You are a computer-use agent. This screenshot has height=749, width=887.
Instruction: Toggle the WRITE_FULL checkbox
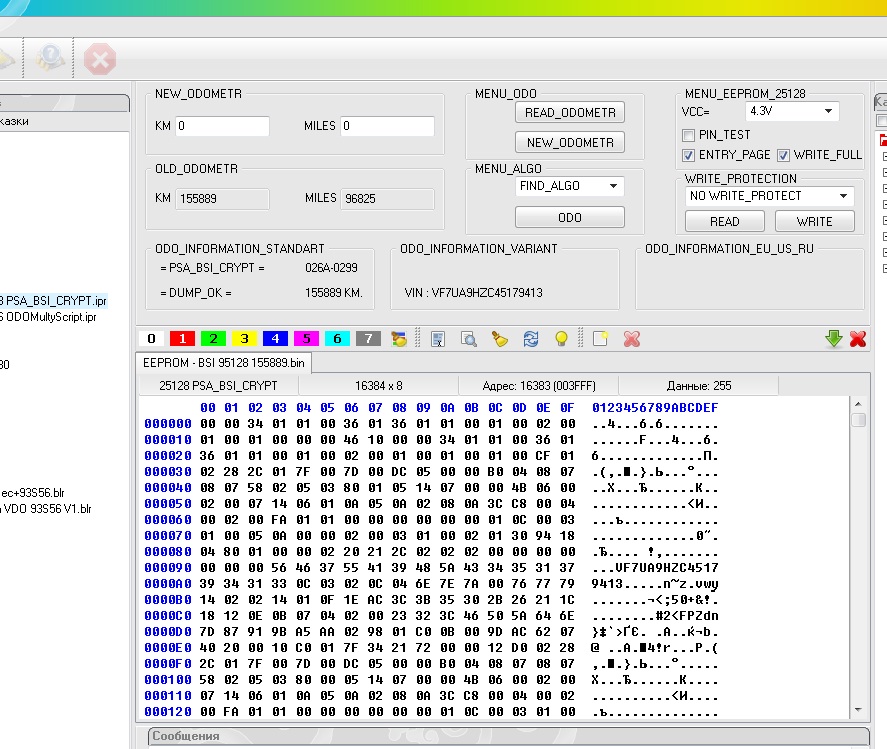coord(784,155)
